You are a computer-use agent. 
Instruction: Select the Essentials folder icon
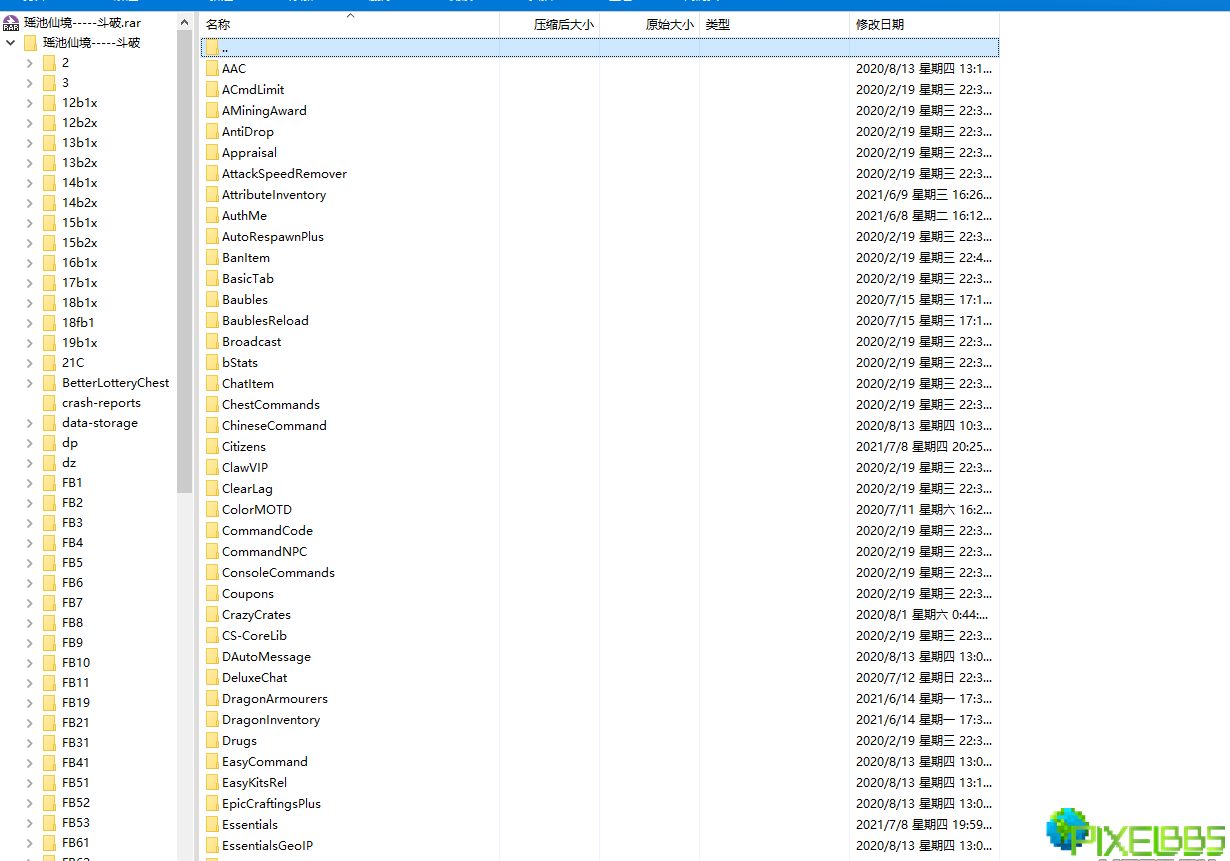point(211,824)
